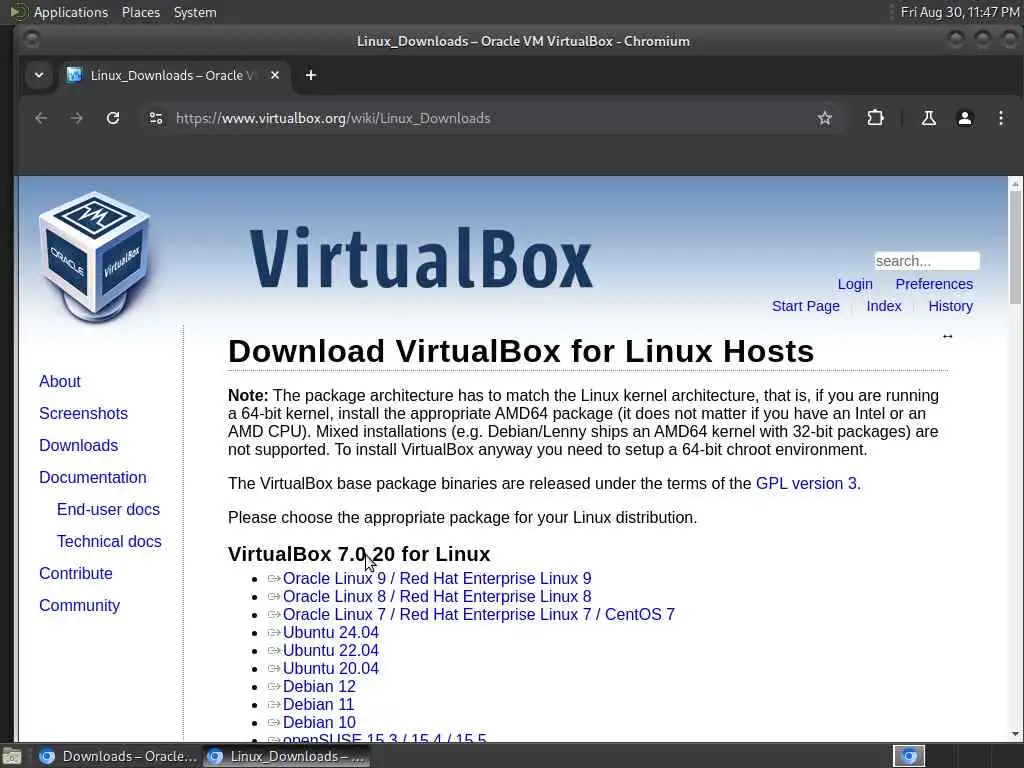Download the Ubuntu 20.04 package
Image resolution: width=1024 pixels, height=768 pixels.
point(330,668)
